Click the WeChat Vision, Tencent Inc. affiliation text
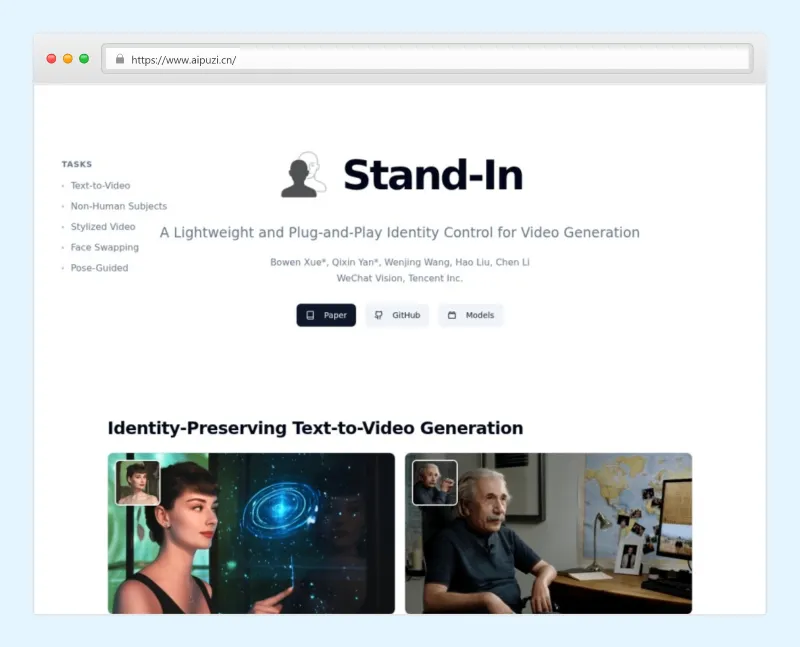This screenshot has width=800, height=647. pyautogui.click(x=400, y=278)
